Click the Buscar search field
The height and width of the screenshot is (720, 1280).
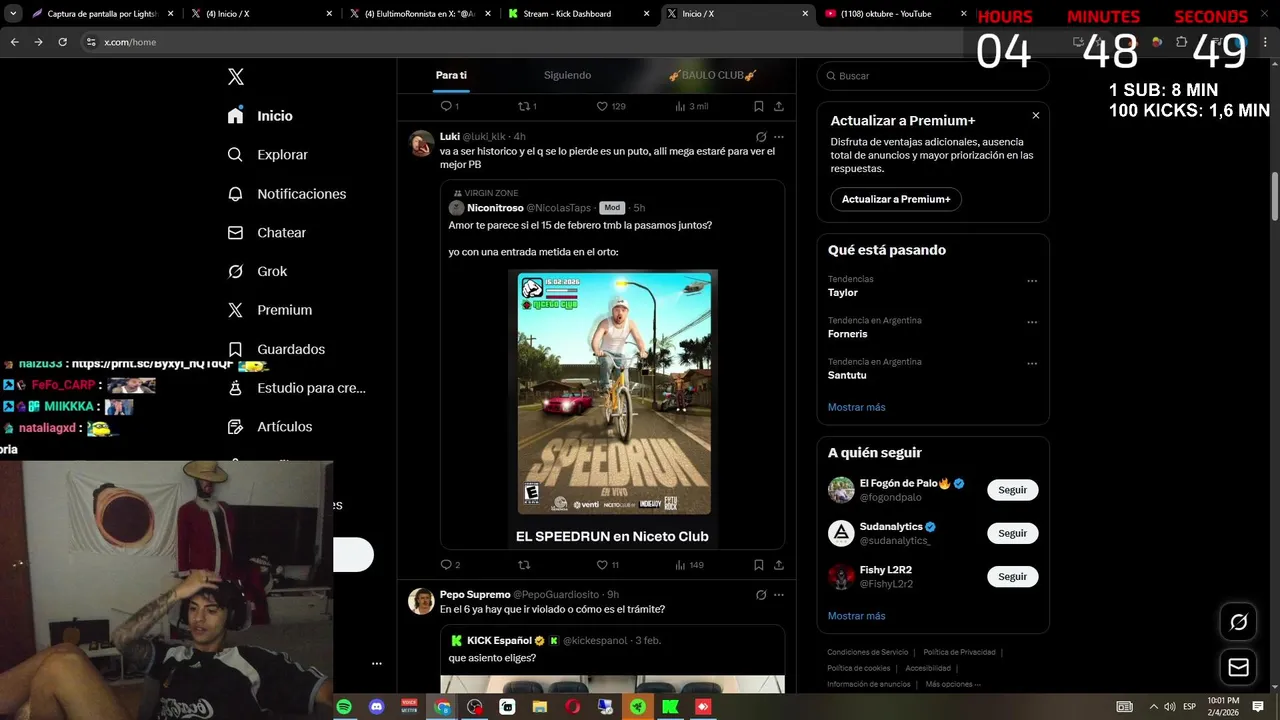[x=933, y=76]
